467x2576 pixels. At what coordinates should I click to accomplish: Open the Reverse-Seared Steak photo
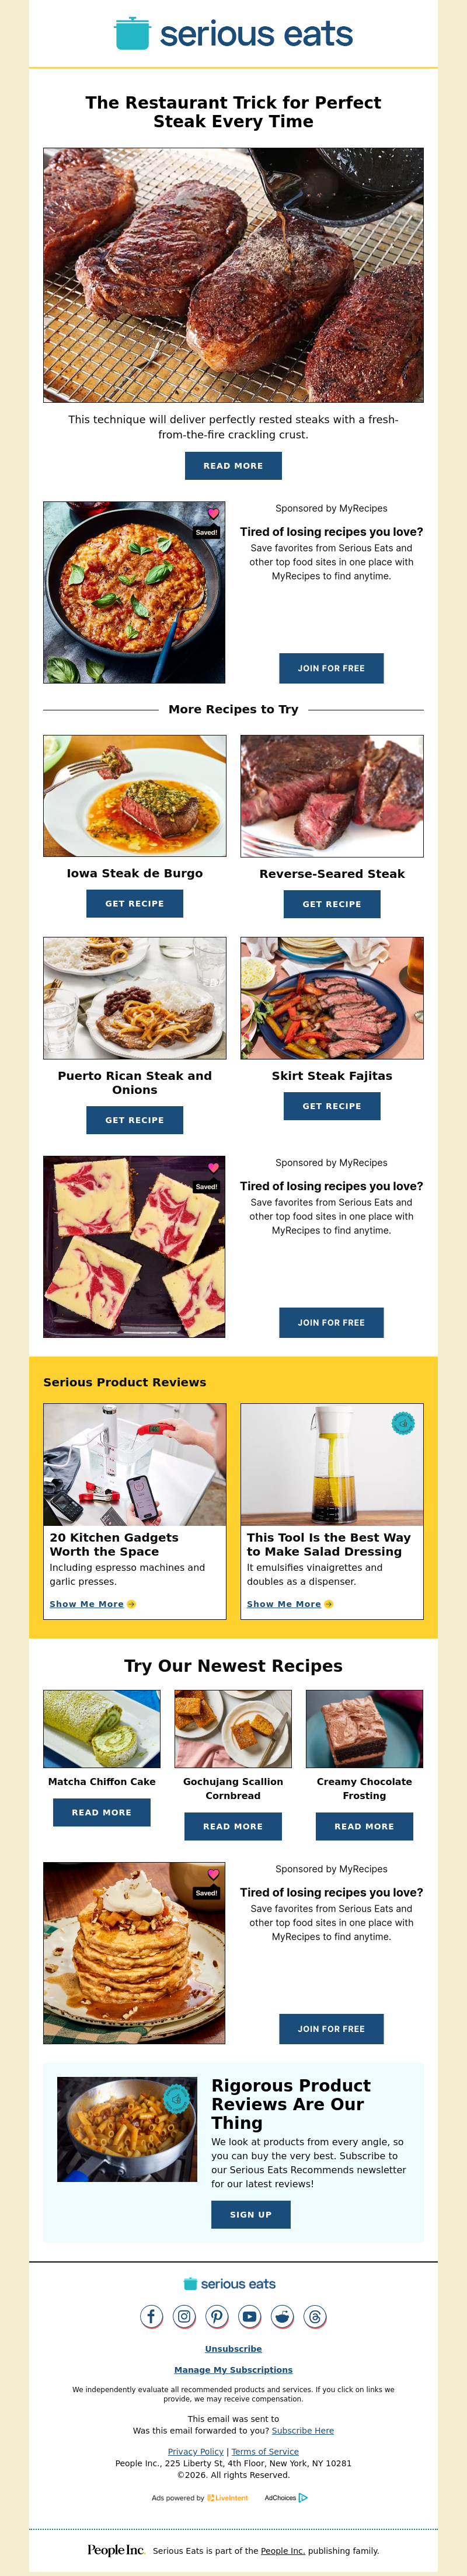click(x=332, y=796)
